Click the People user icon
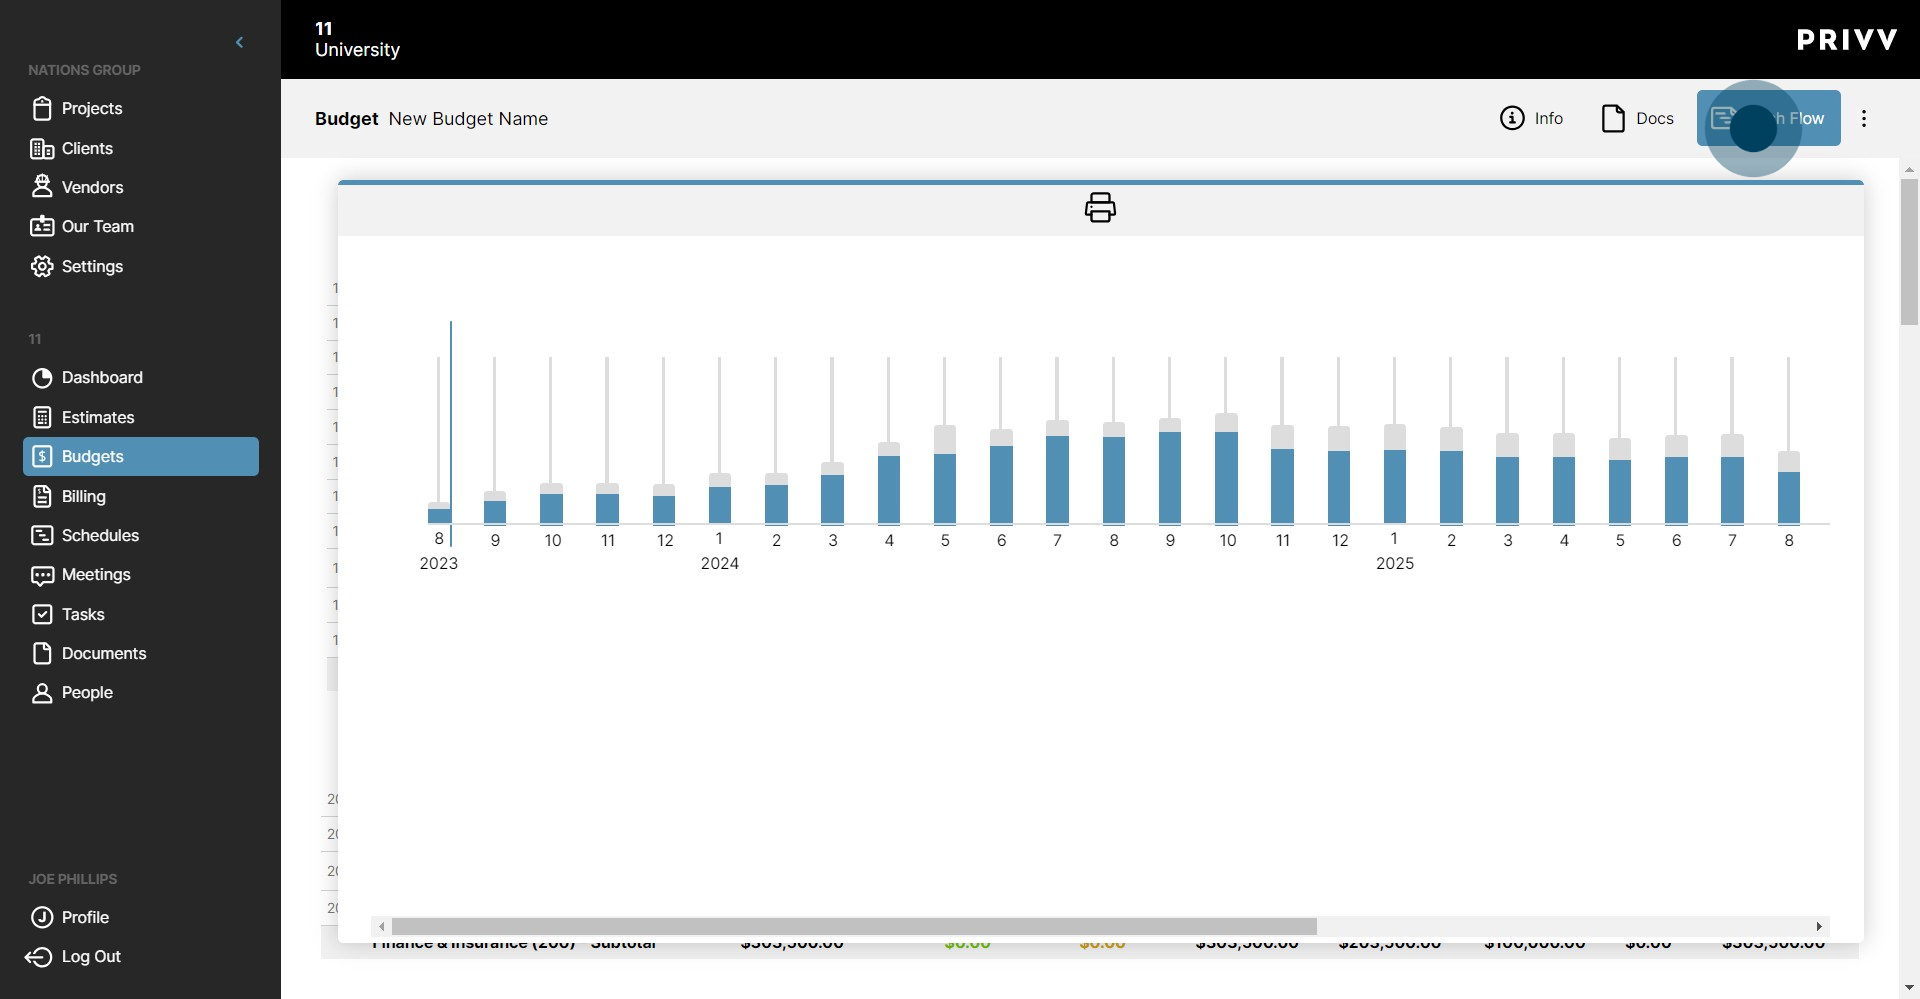The height and width of the screenshot is (999, 1920). pos(42,693)
